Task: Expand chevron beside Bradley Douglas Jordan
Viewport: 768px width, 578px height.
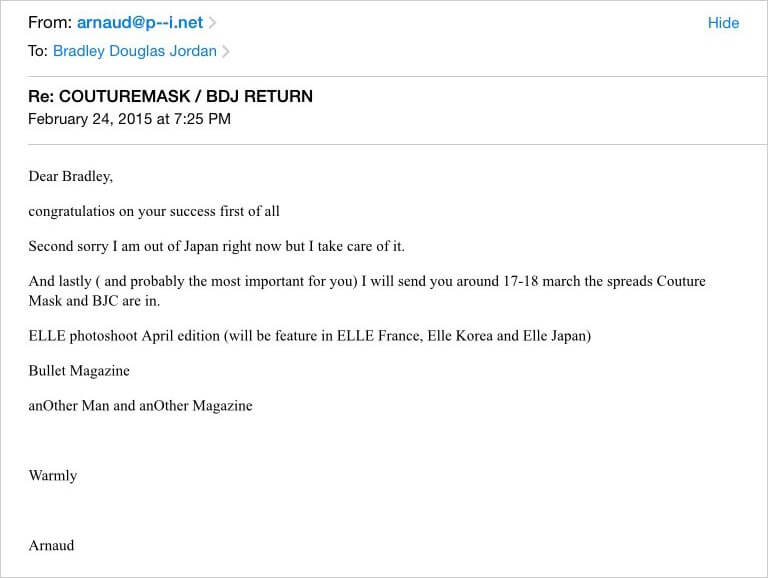Action: (x=226, y=51)
